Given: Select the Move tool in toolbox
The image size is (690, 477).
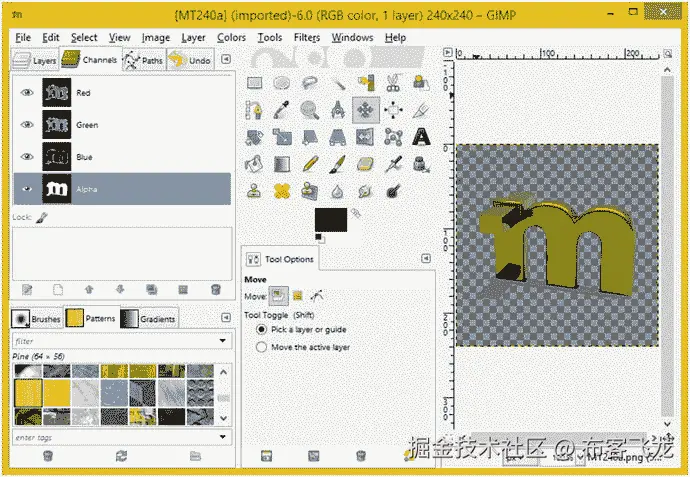Looking at the screenshot, I should (366, 110).
